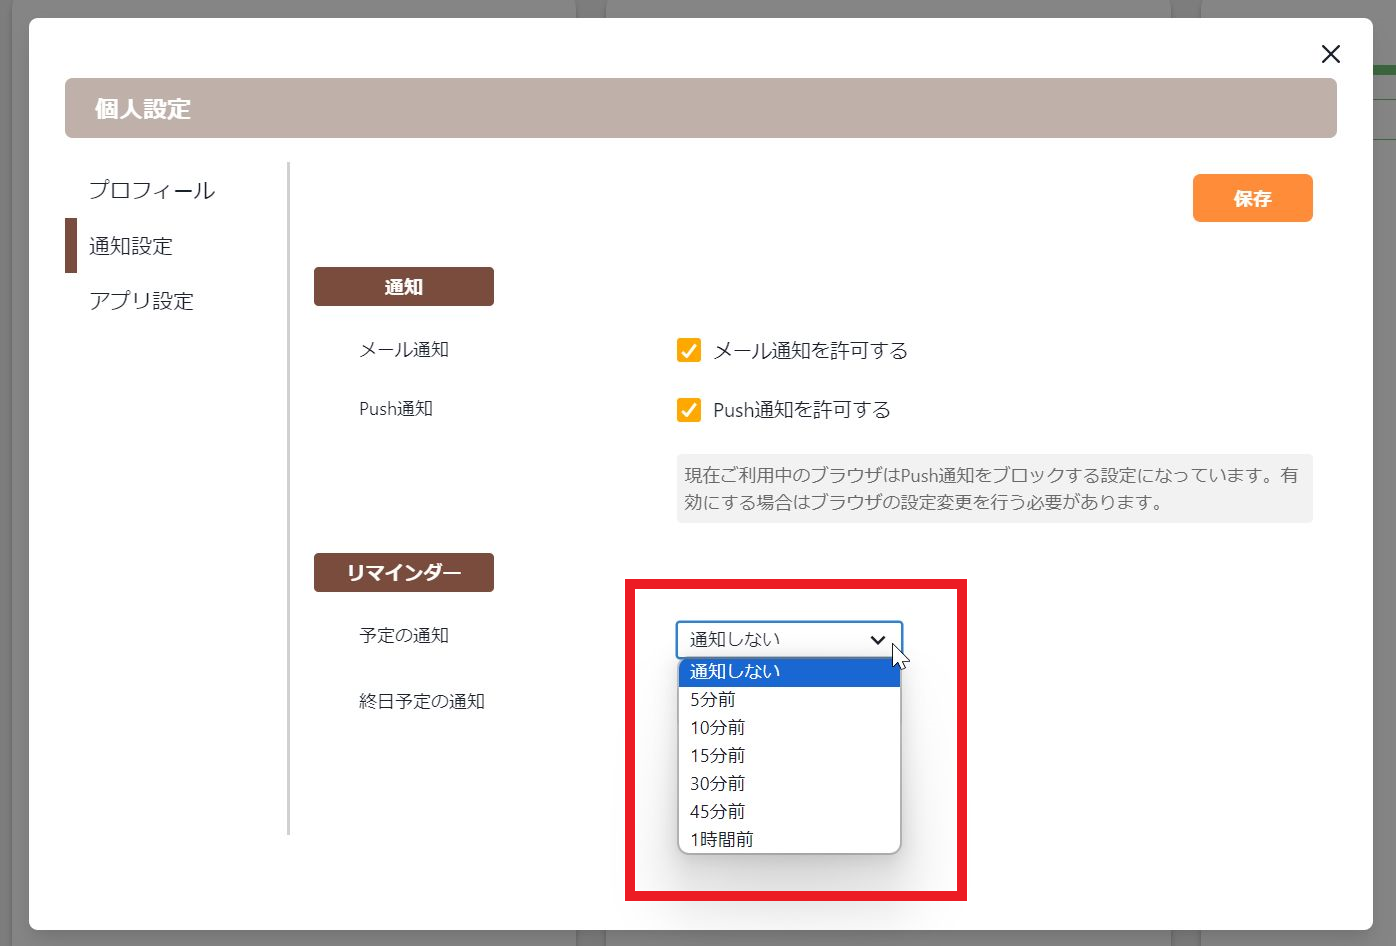Click the 通知 section header badge
This screenshot has height=946, width=1396.
pos(403,286)
